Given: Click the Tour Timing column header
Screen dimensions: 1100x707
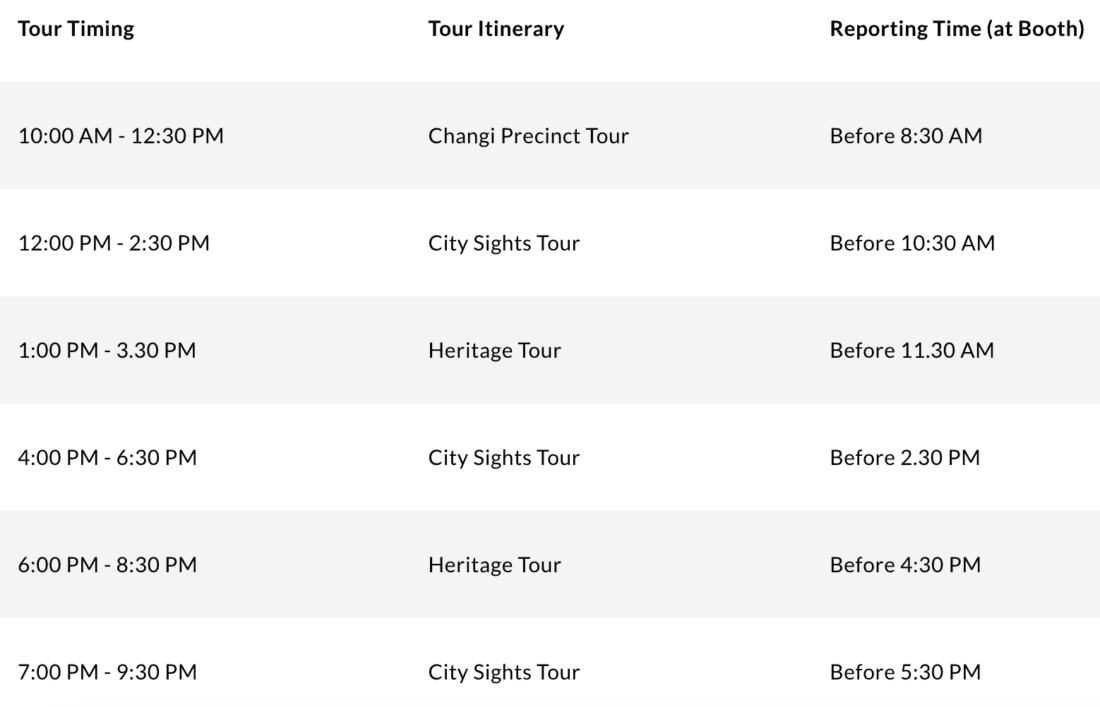Looking at the screenshot, I should (x=76, y=29).
